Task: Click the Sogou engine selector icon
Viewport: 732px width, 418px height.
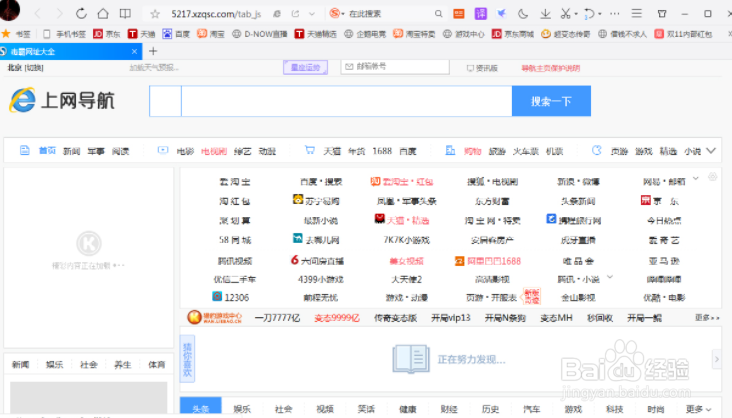Action: pos(334,13)
